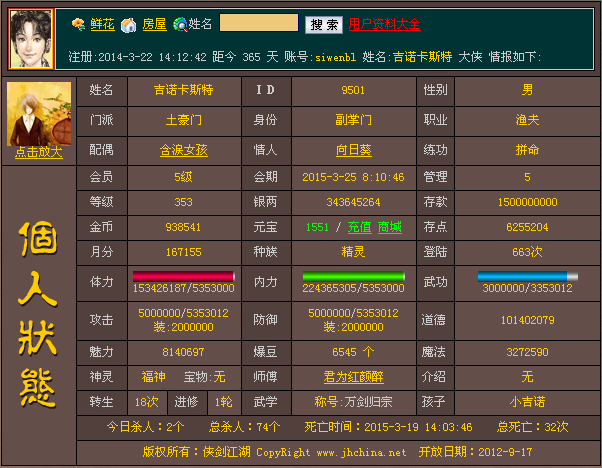Select the 进修 value 1轮
Screen dimensions: 602x468
point(224,402)
